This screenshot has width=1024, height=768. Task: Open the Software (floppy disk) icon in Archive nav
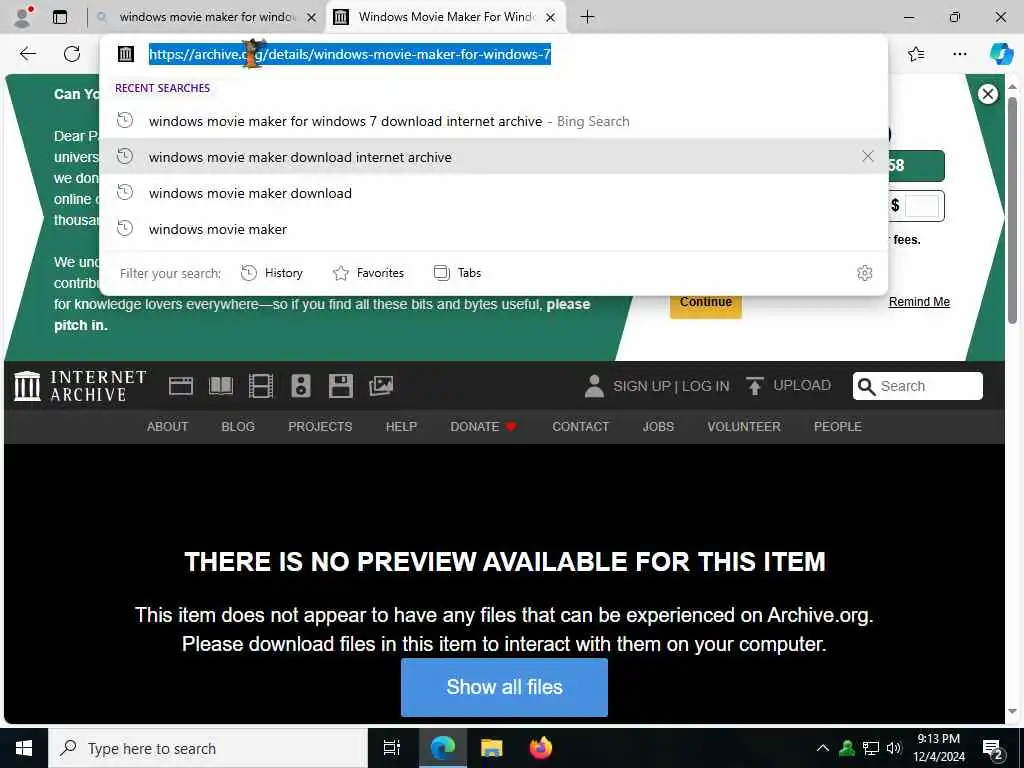(340, 386)
